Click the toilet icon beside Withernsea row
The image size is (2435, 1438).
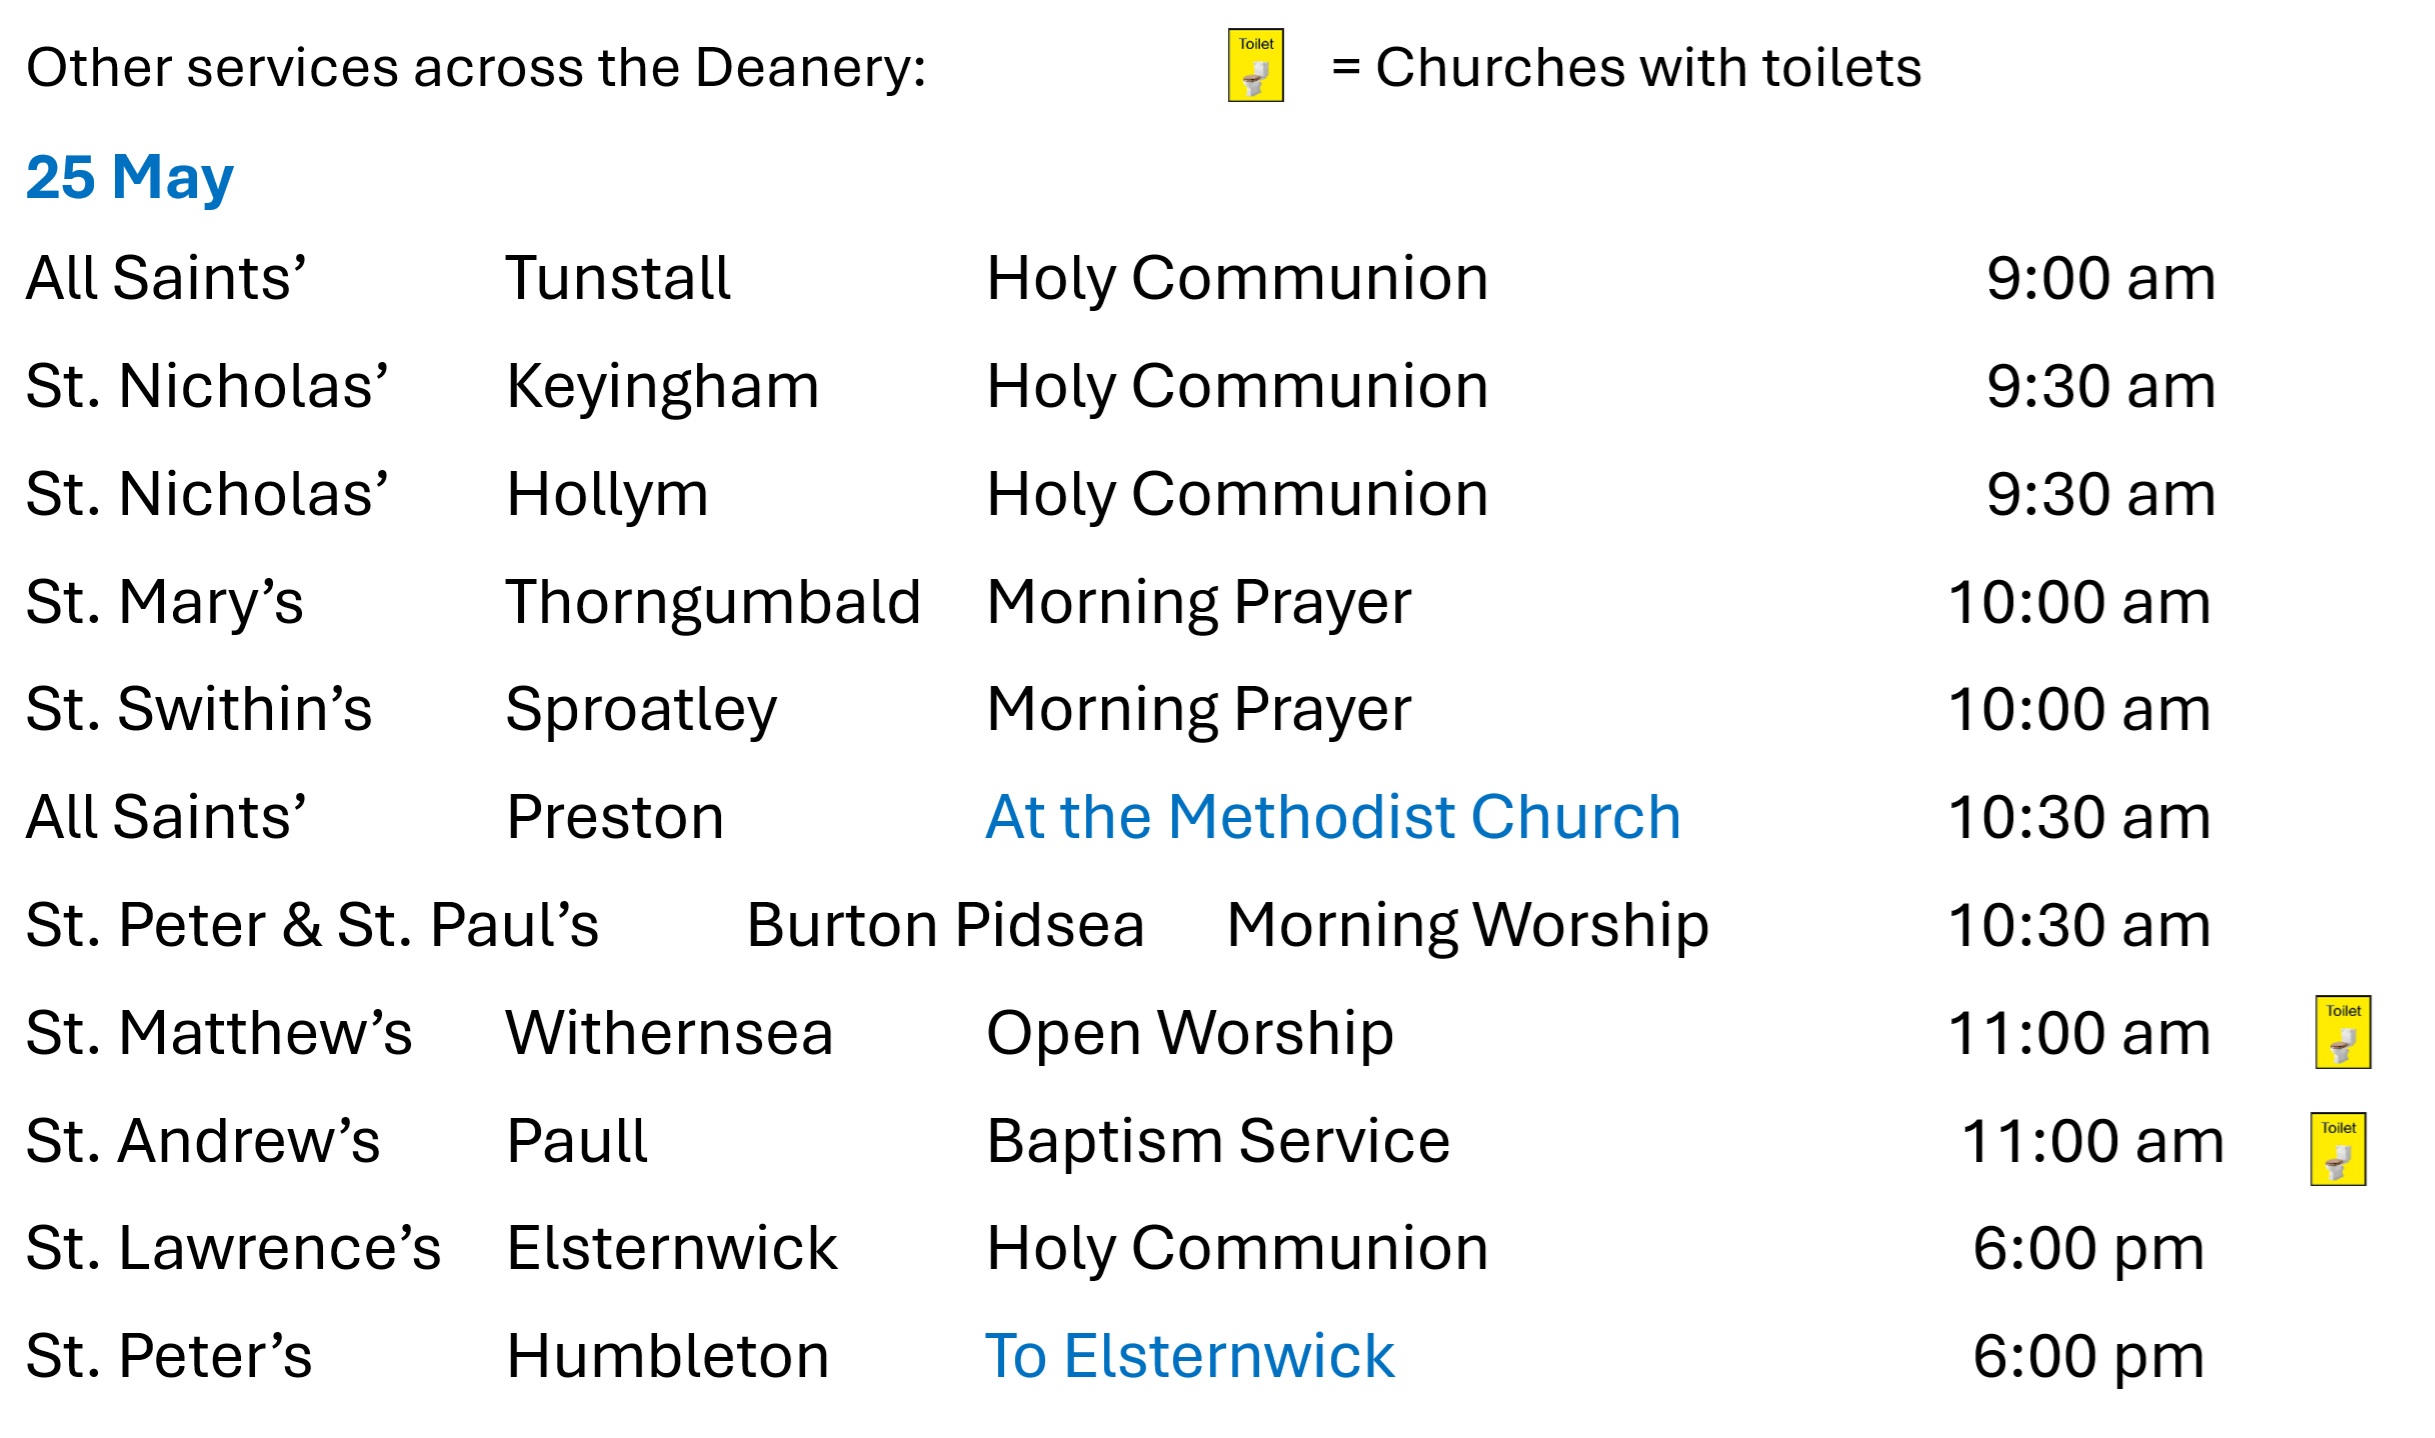[x=2343, y=1032]
